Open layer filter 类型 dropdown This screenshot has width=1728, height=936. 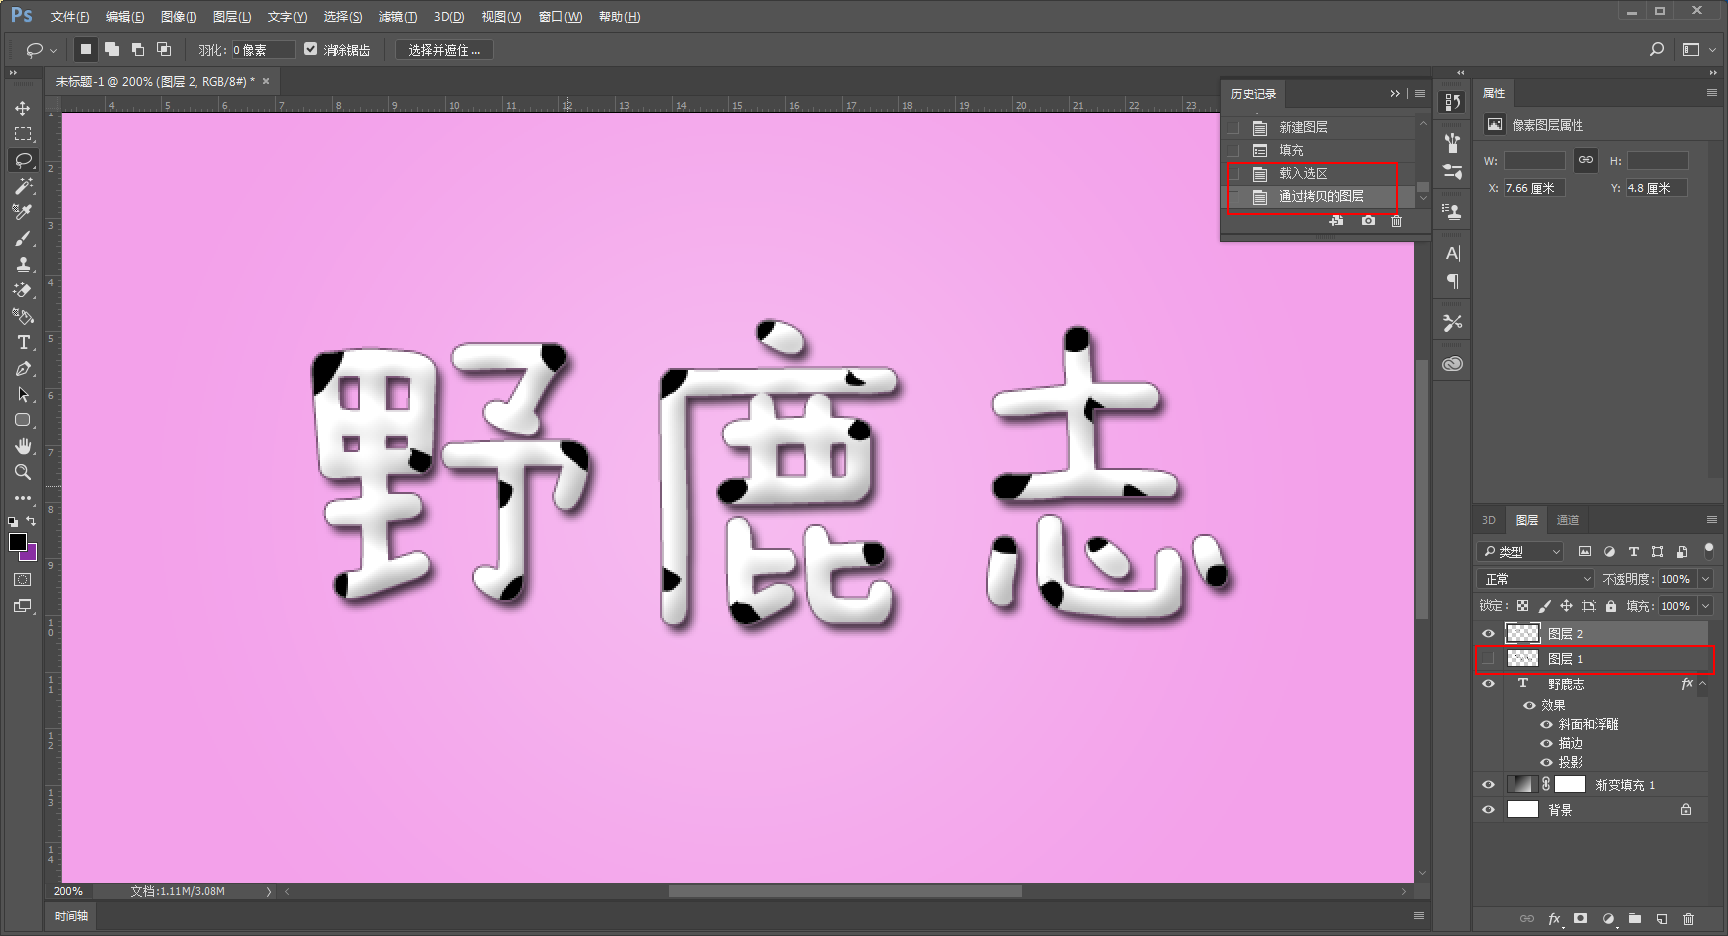pos(1520,551)
